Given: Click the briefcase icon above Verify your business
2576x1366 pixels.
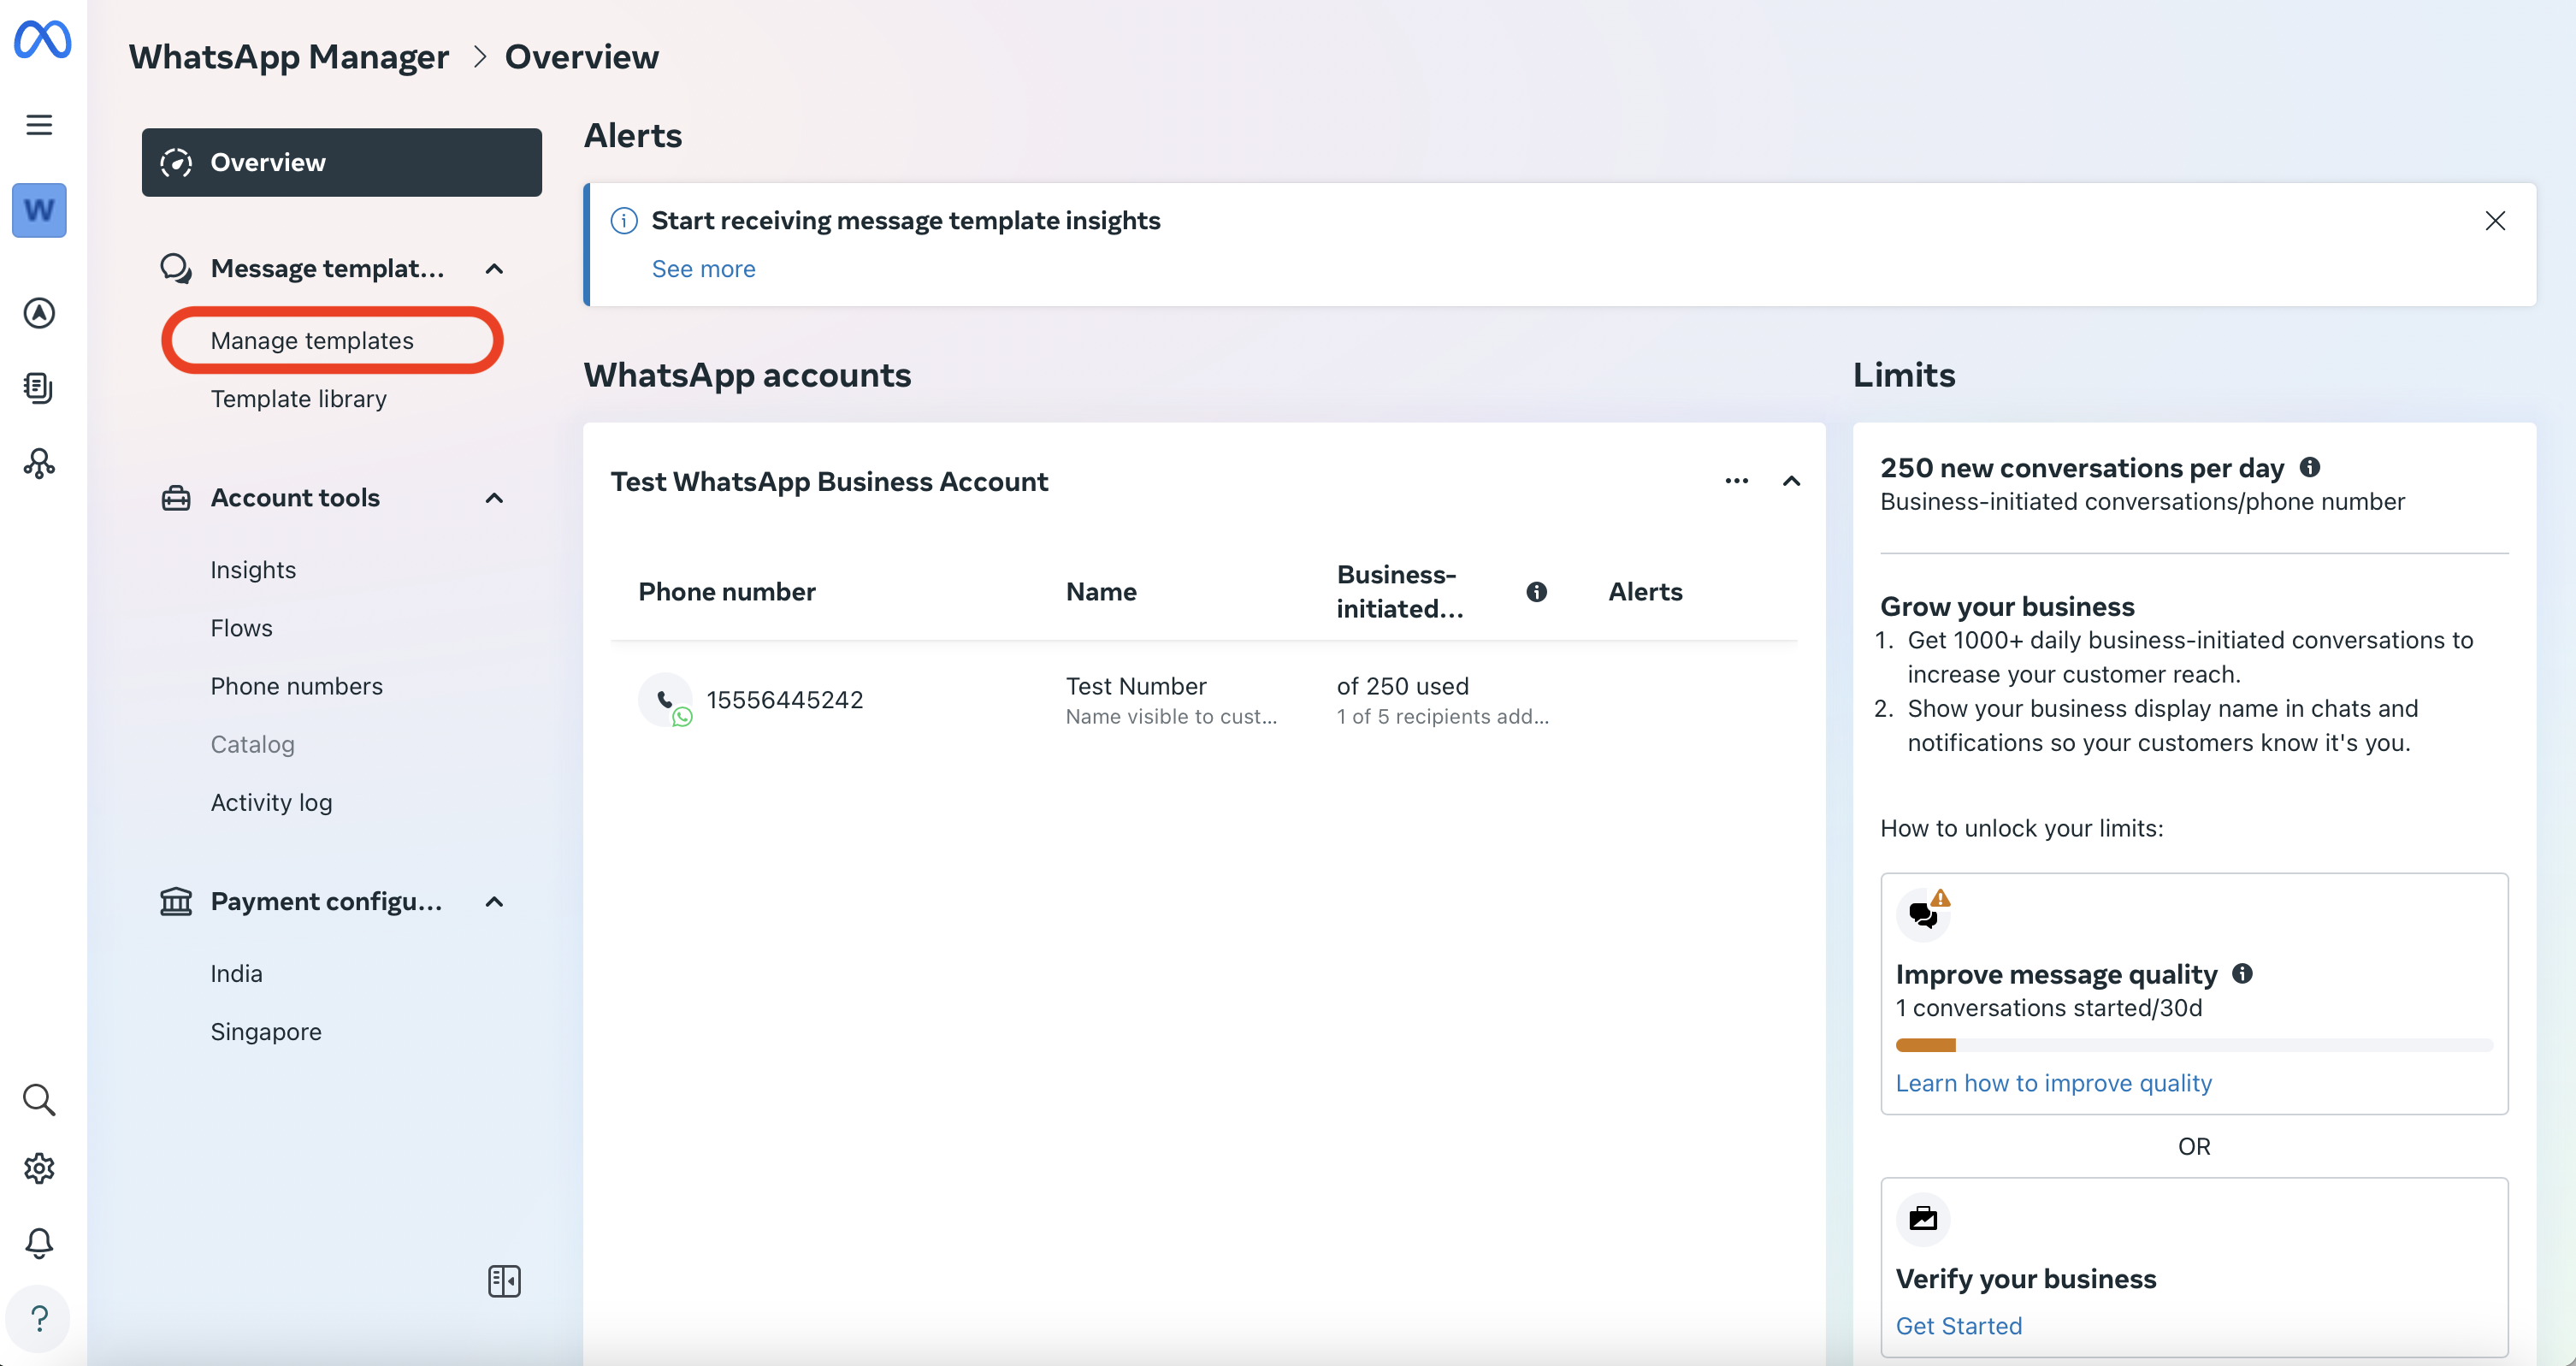Looking at the screenshot, I should (x=1923, y=1219).
